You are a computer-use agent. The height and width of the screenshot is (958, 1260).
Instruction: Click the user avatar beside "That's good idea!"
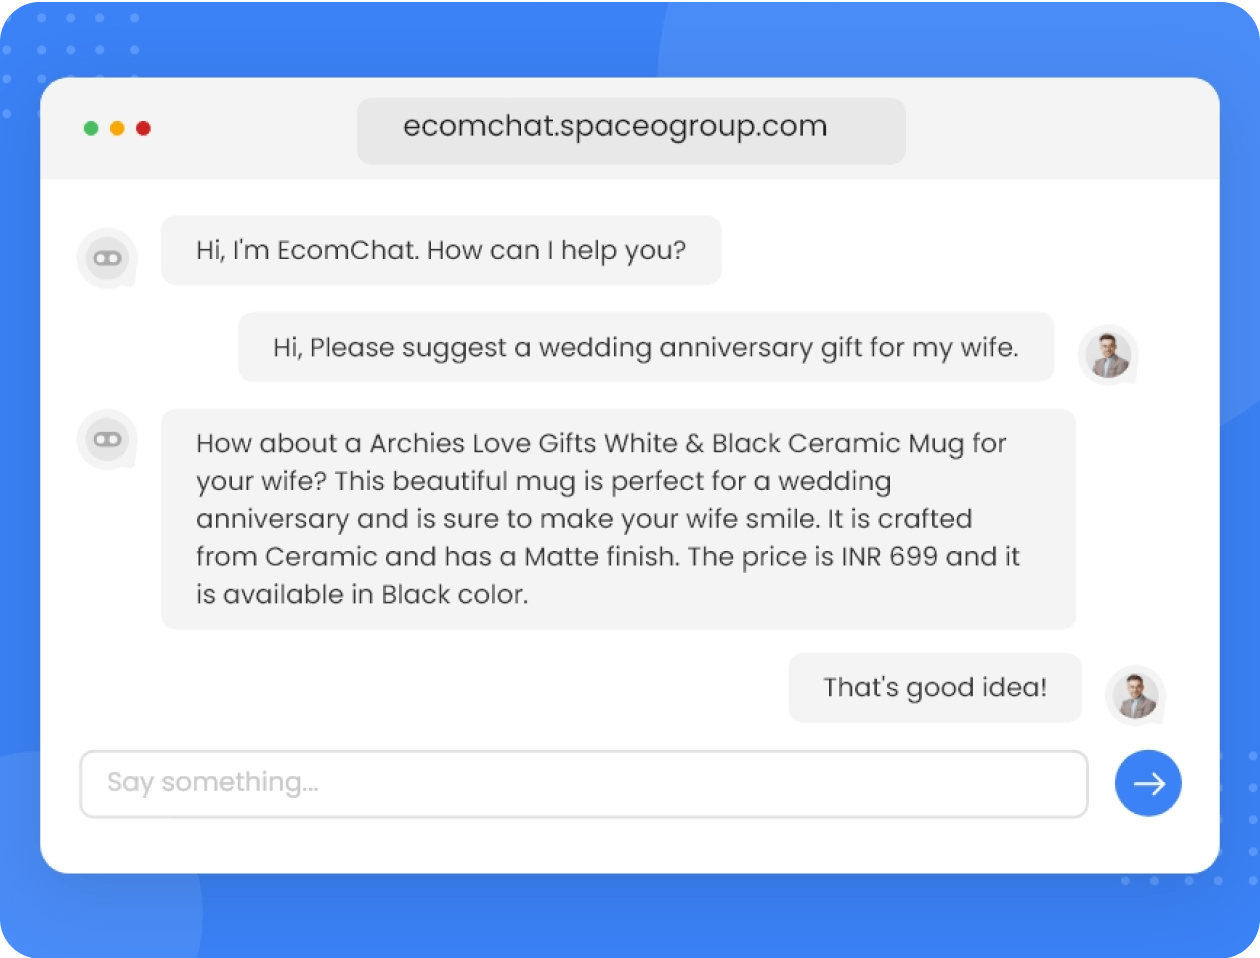click(1135, 695)
